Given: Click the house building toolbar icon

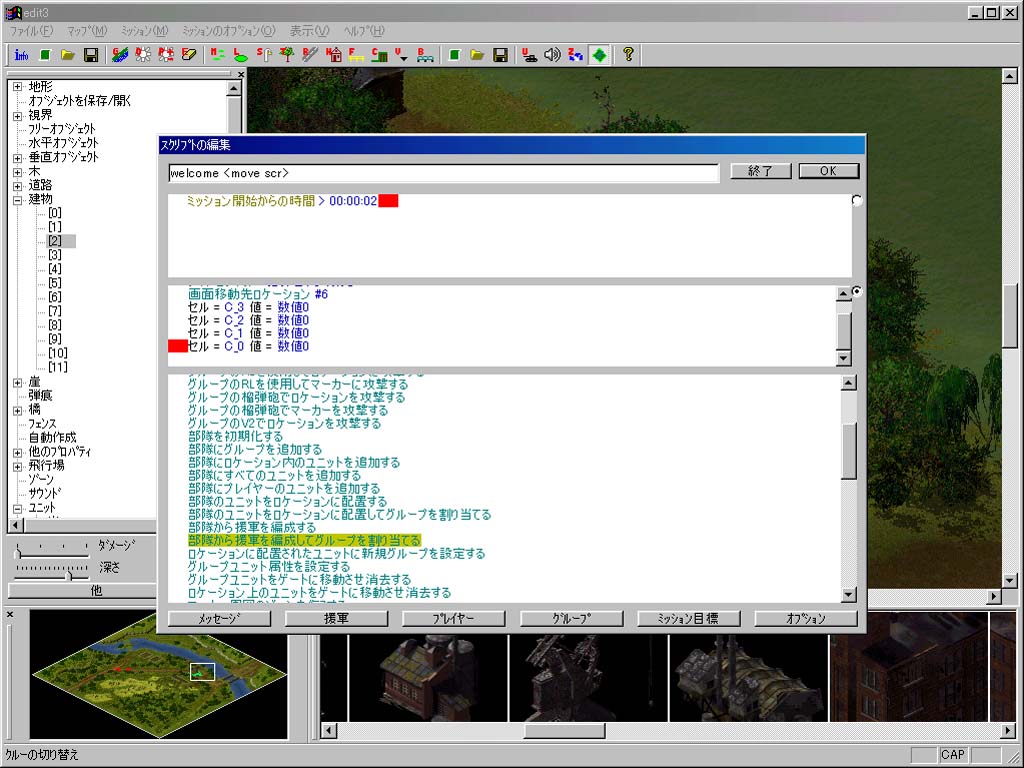Looking at the screenshot, I should coord(334,54).
